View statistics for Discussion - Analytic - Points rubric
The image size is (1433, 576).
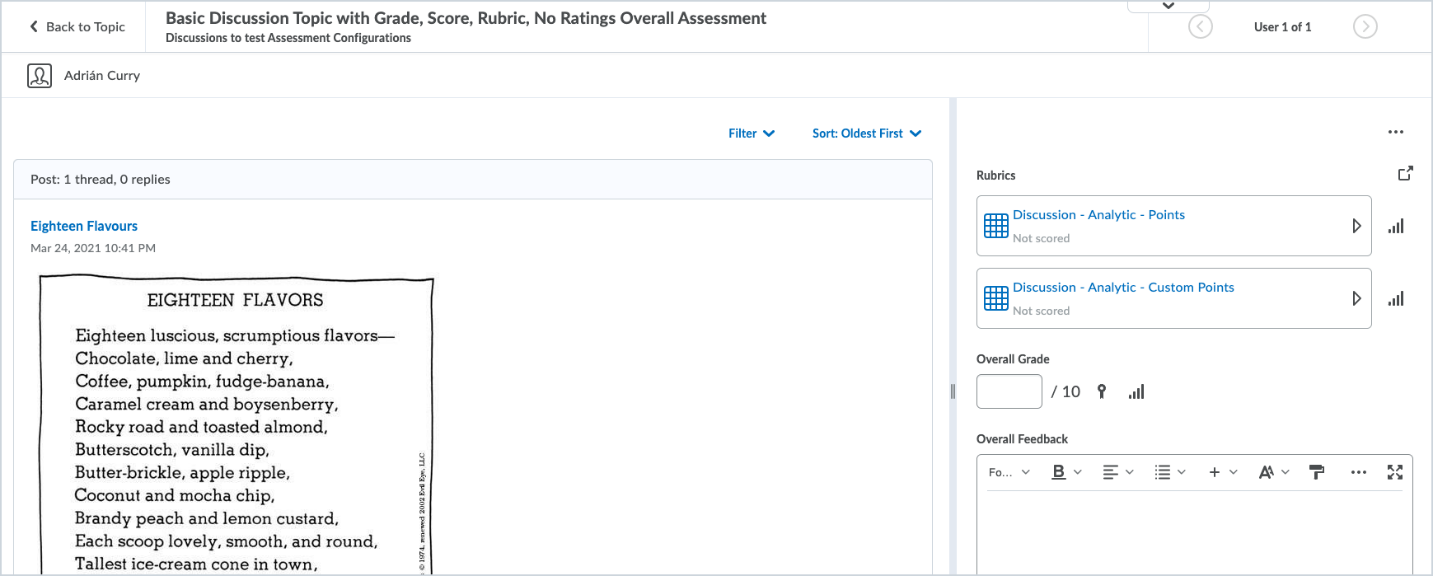coord(1396,225)
